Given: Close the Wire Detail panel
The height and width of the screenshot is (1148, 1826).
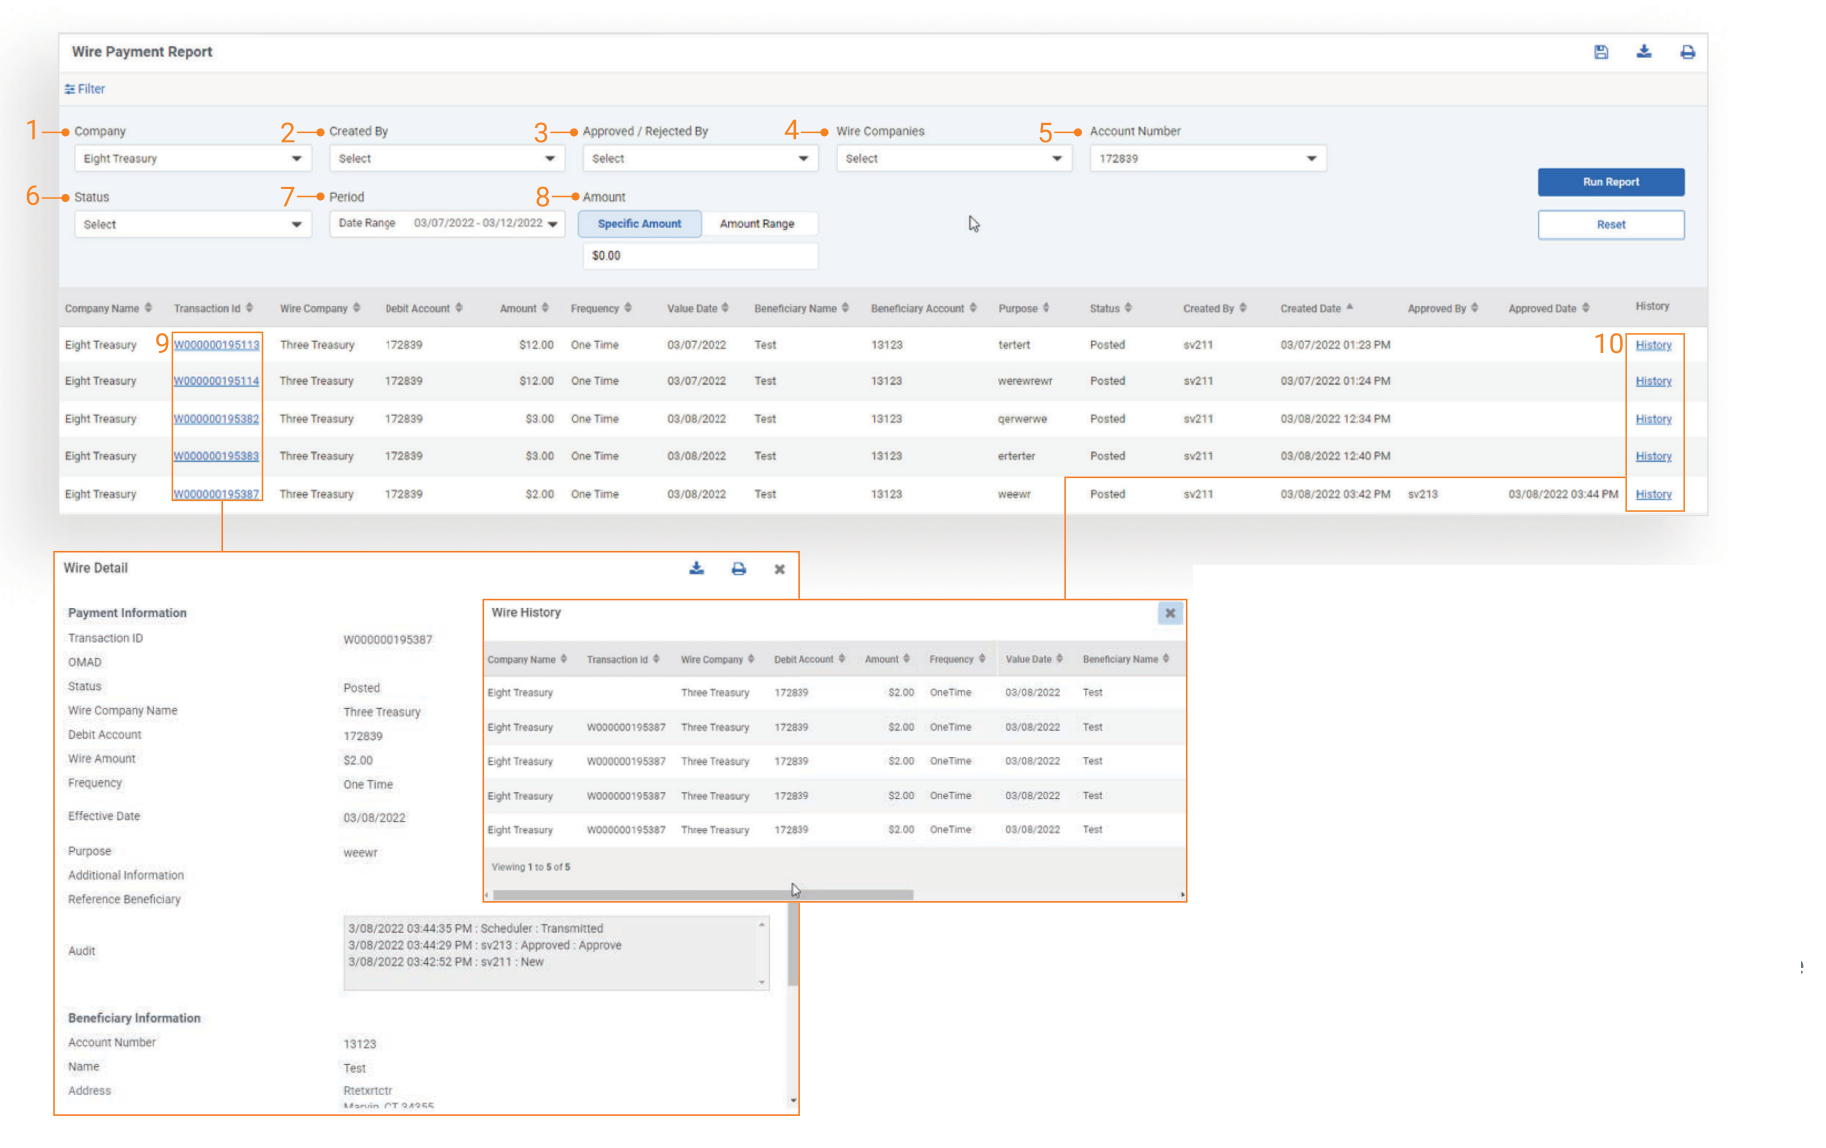Looking at the screenshot, I should pyautogui.click(x=779, y=569).
